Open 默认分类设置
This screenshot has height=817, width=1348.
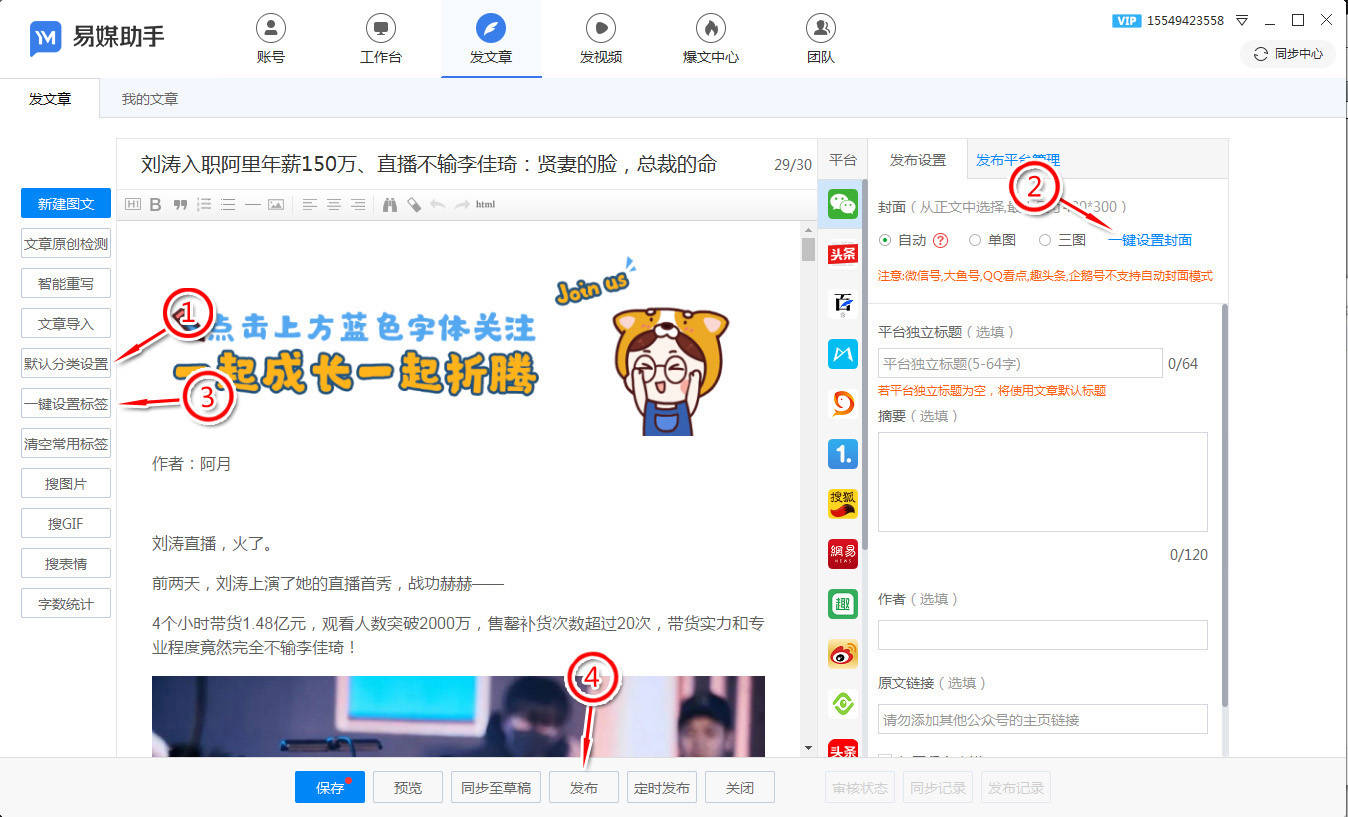66,364
